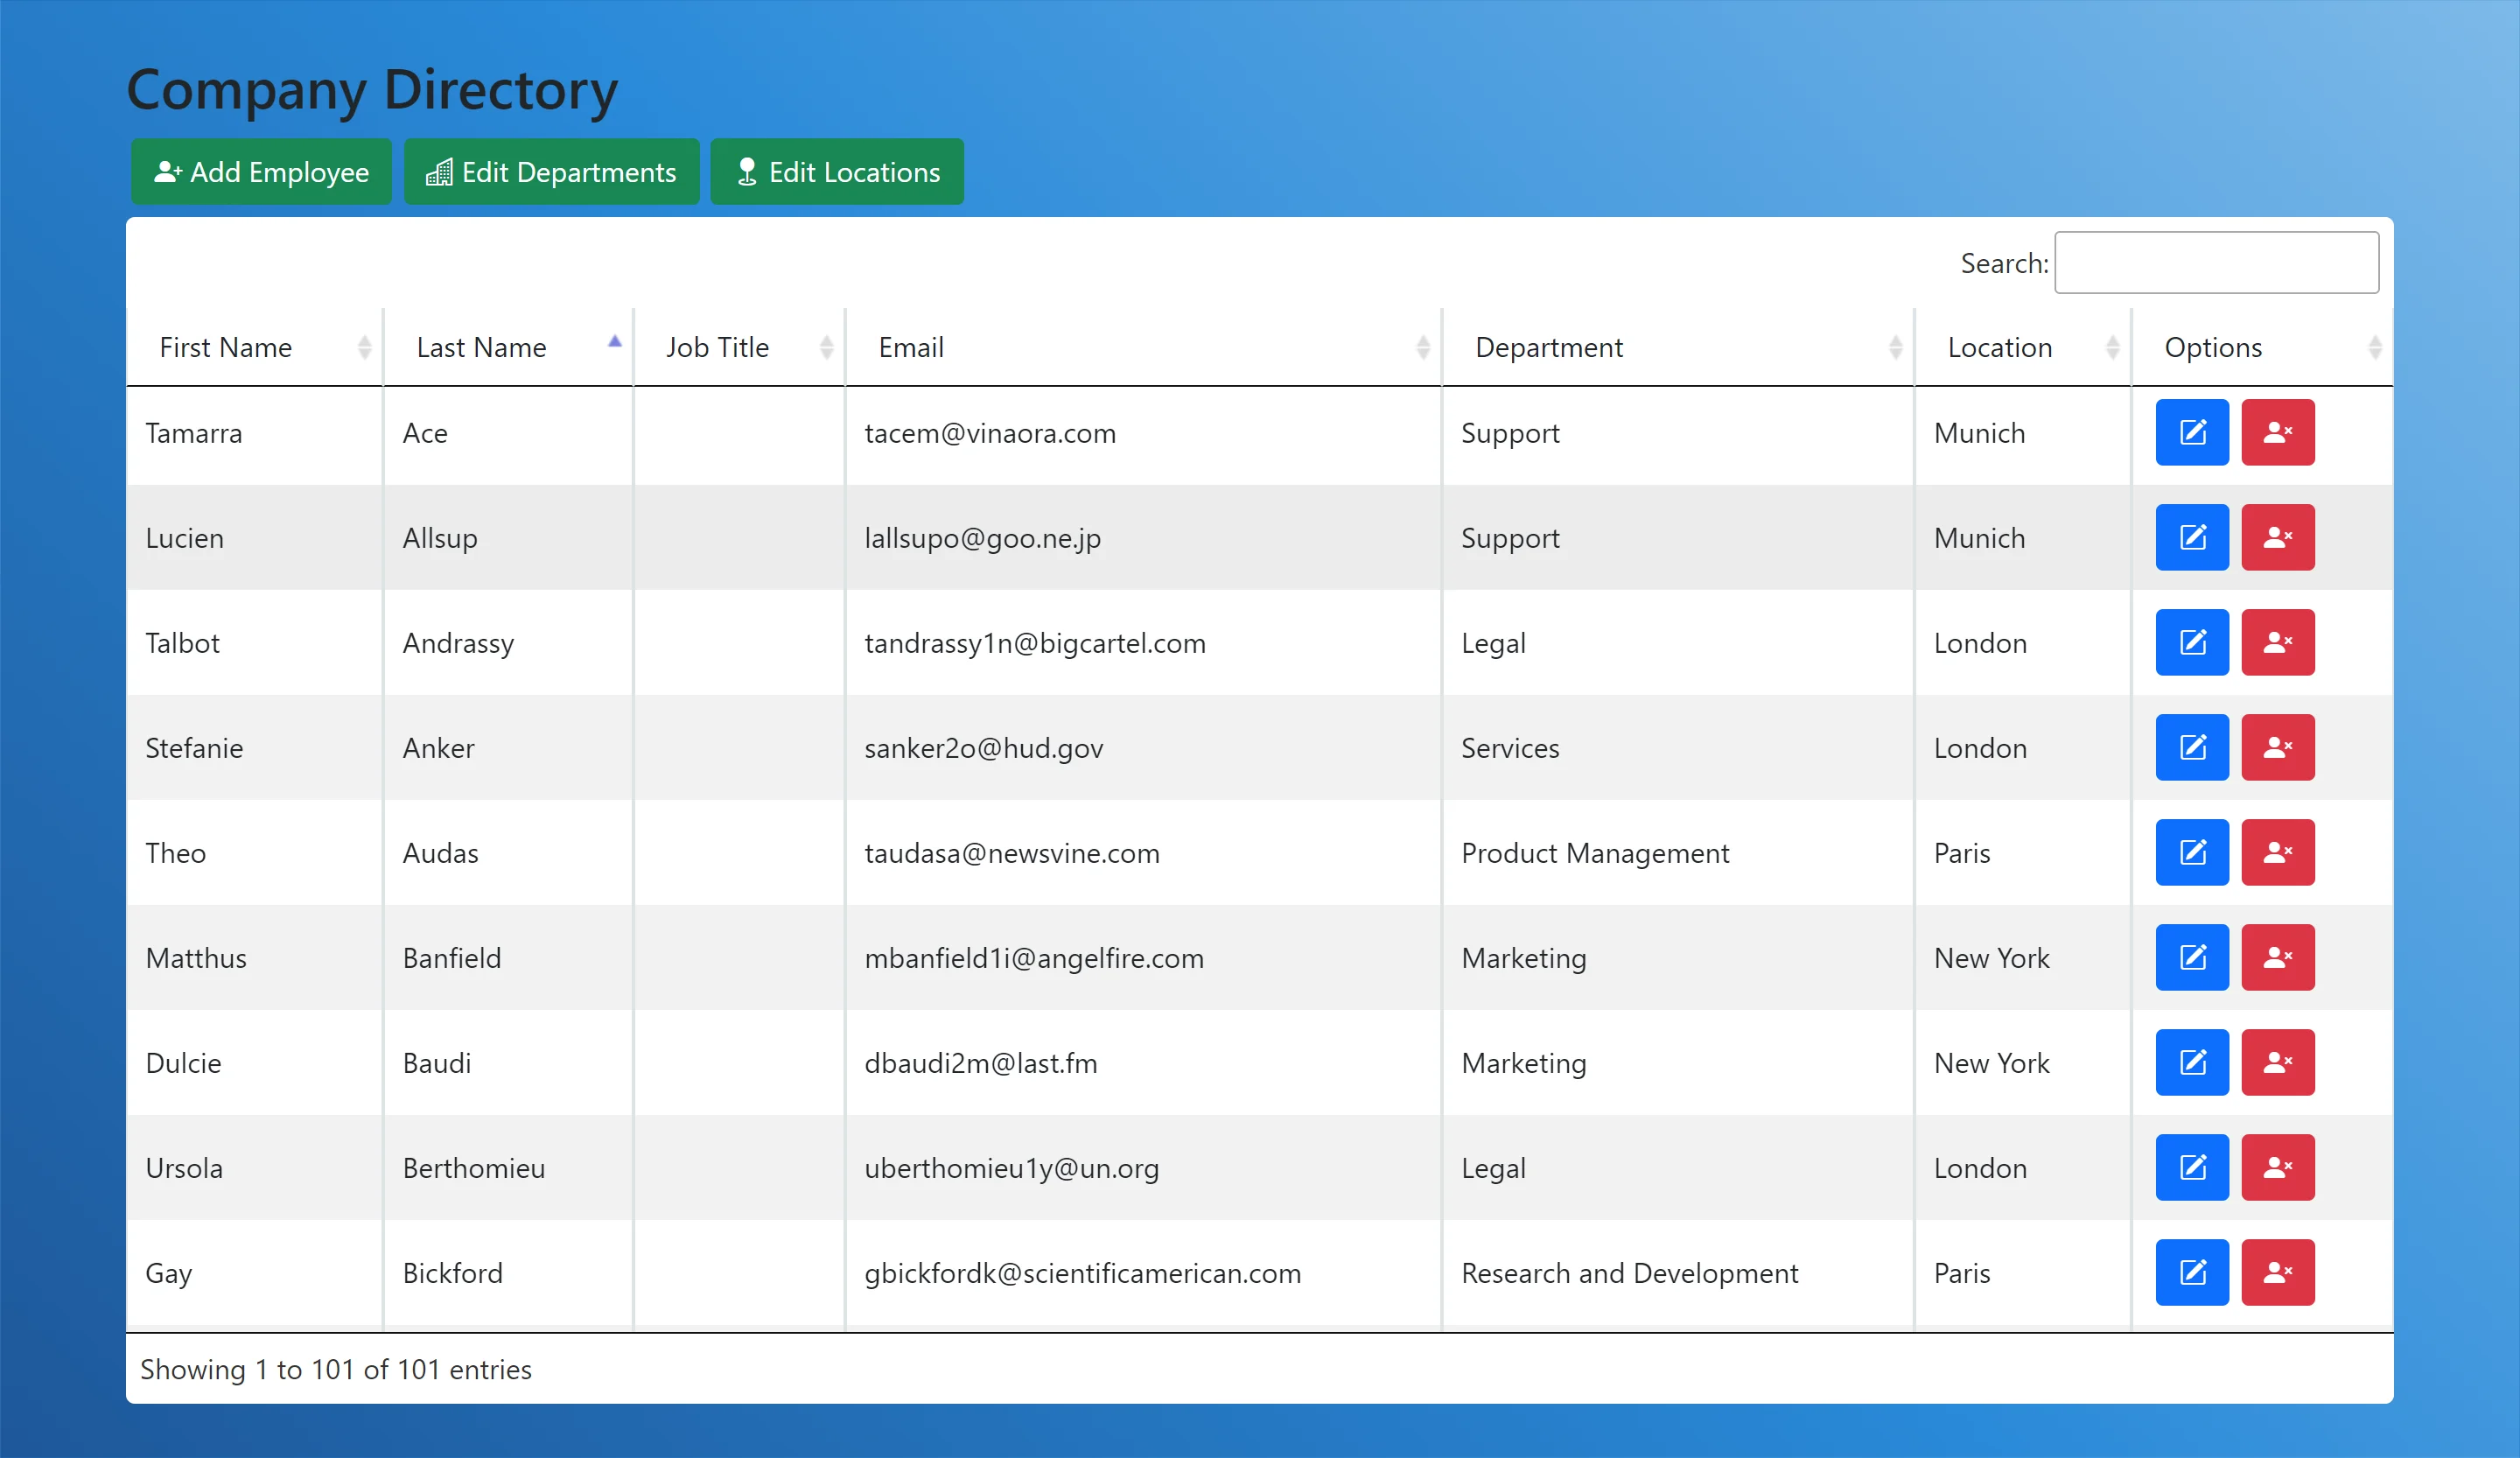Remove Theo Audas via the red delete icon

tap(2277, 852)
